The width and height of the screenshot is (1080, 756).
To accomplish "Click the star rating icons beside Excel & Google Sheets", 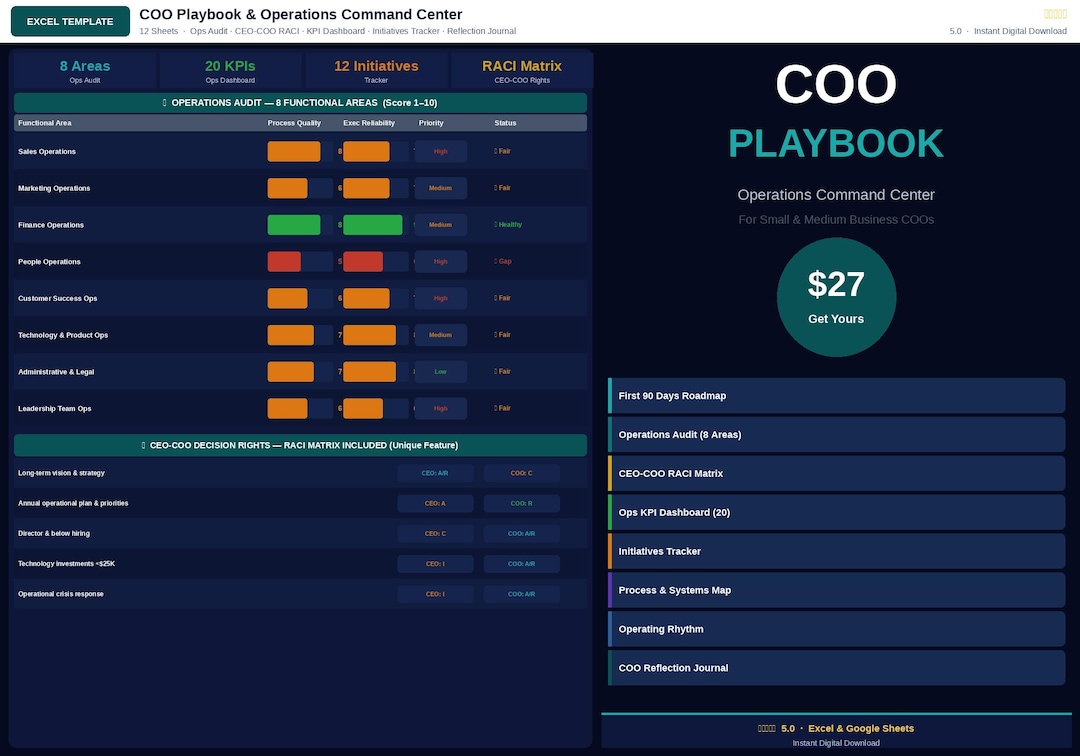I will pos(767,728).
